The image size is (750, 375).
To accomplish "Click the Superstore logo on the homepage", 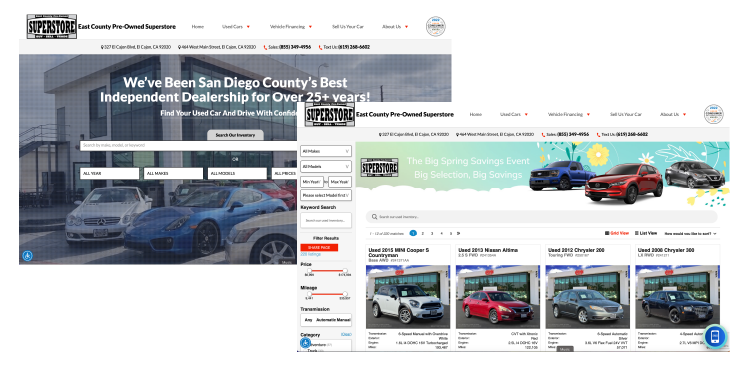I will coord(52,26).
